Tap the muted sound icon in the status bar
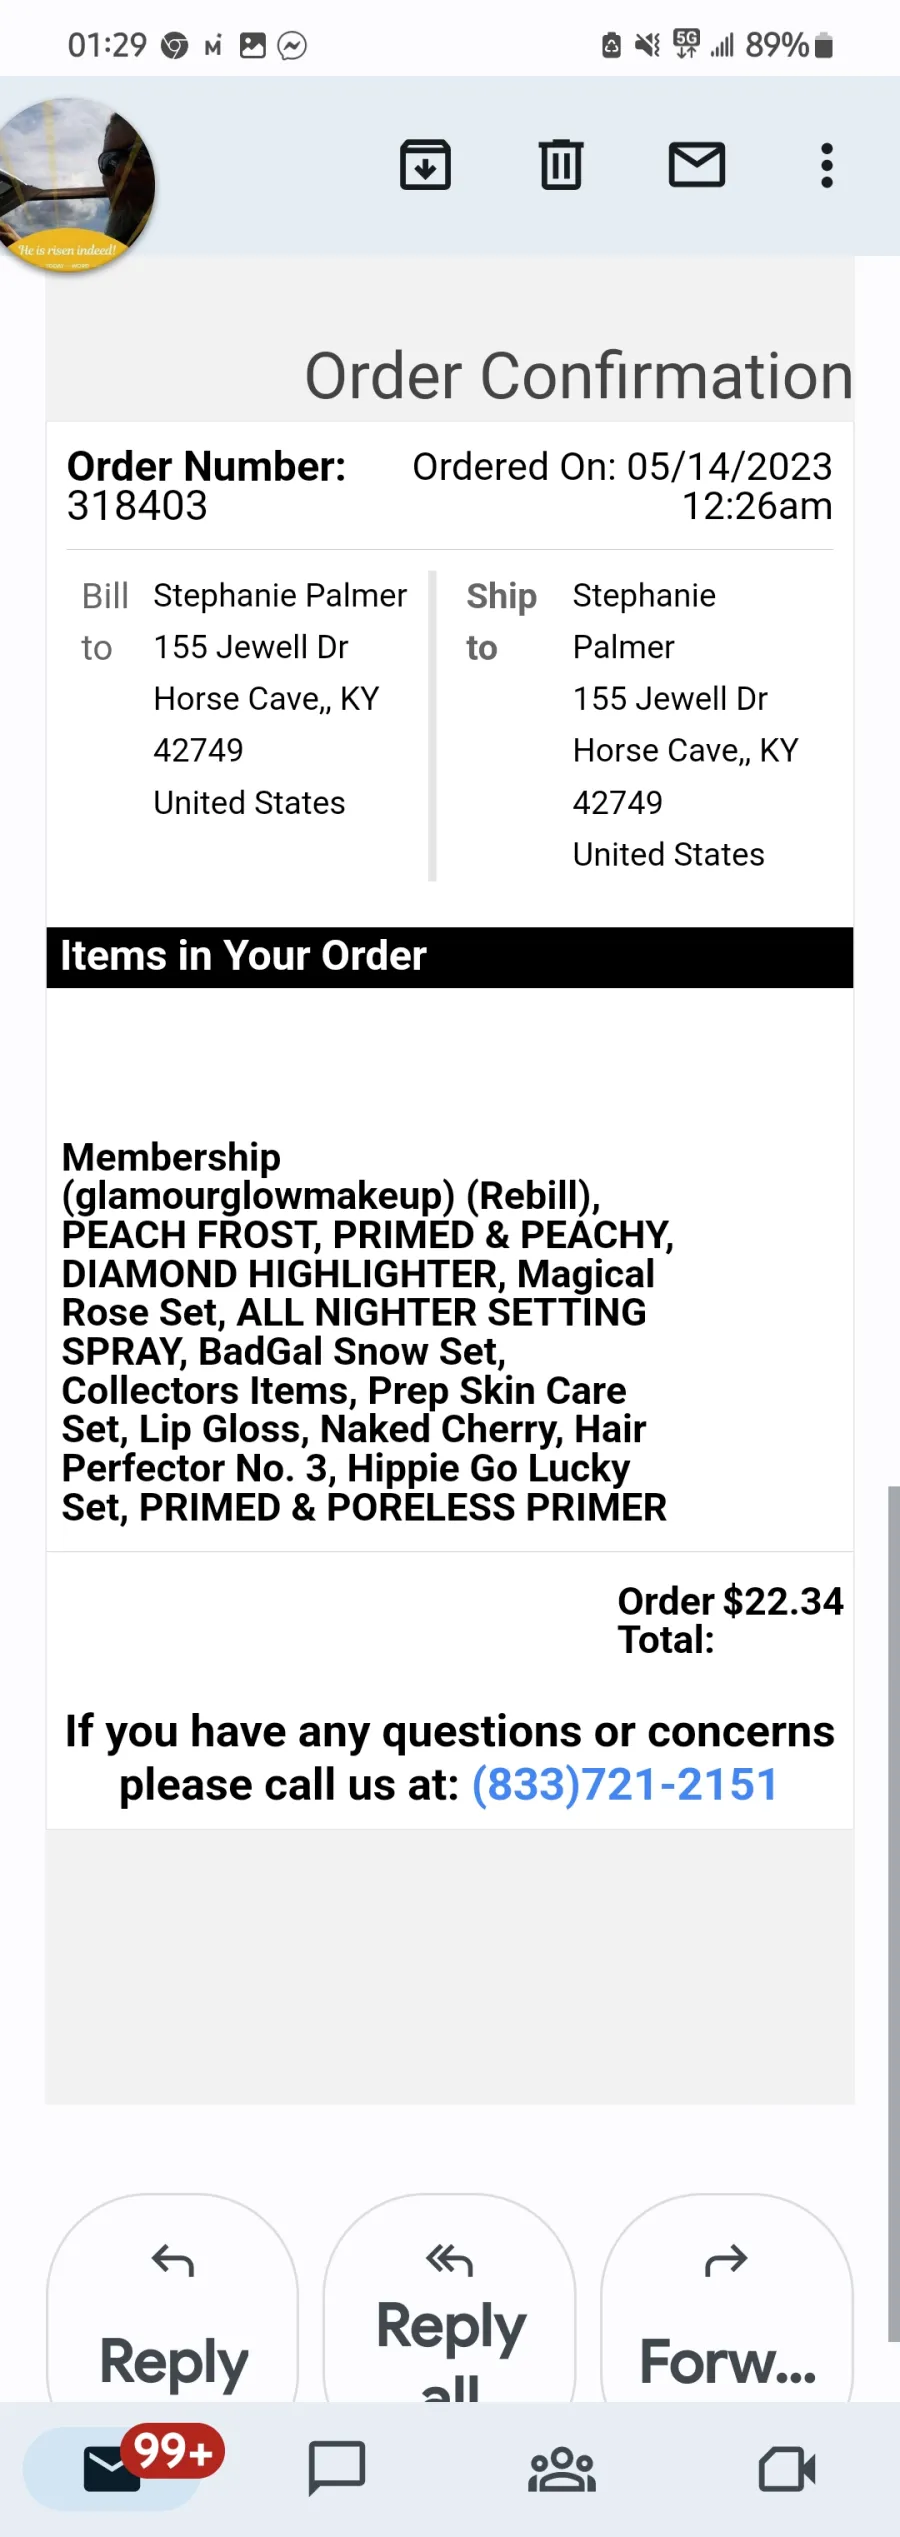The width and height of the screenshot is (900, 2537). click(x=648, y=45)
